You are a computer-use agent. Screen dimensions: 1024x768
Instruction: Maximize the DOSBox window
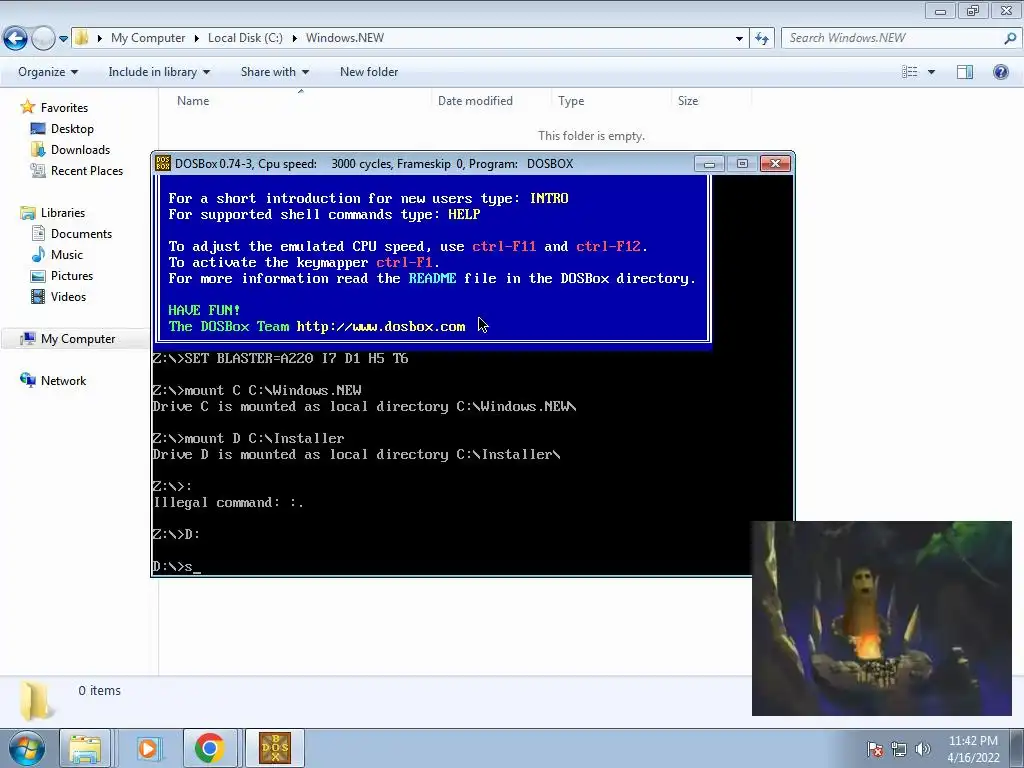click(x=742, y=163)
